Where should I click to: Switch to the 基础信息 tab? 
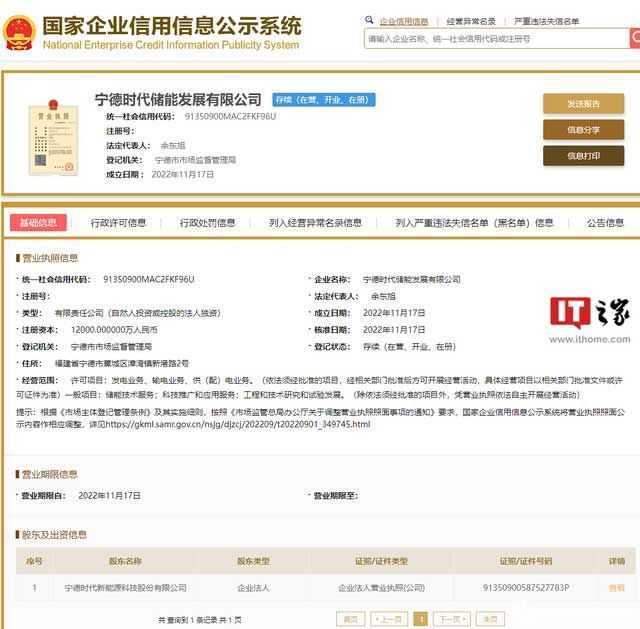[x=38, y=222]
